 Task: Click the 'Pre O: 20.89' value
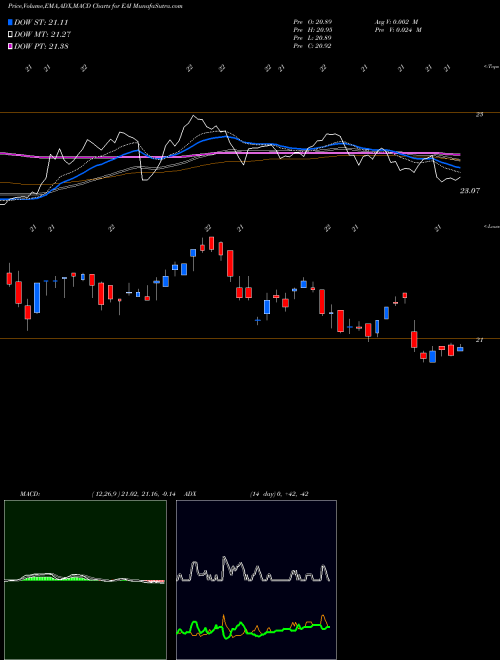point(312,22)
